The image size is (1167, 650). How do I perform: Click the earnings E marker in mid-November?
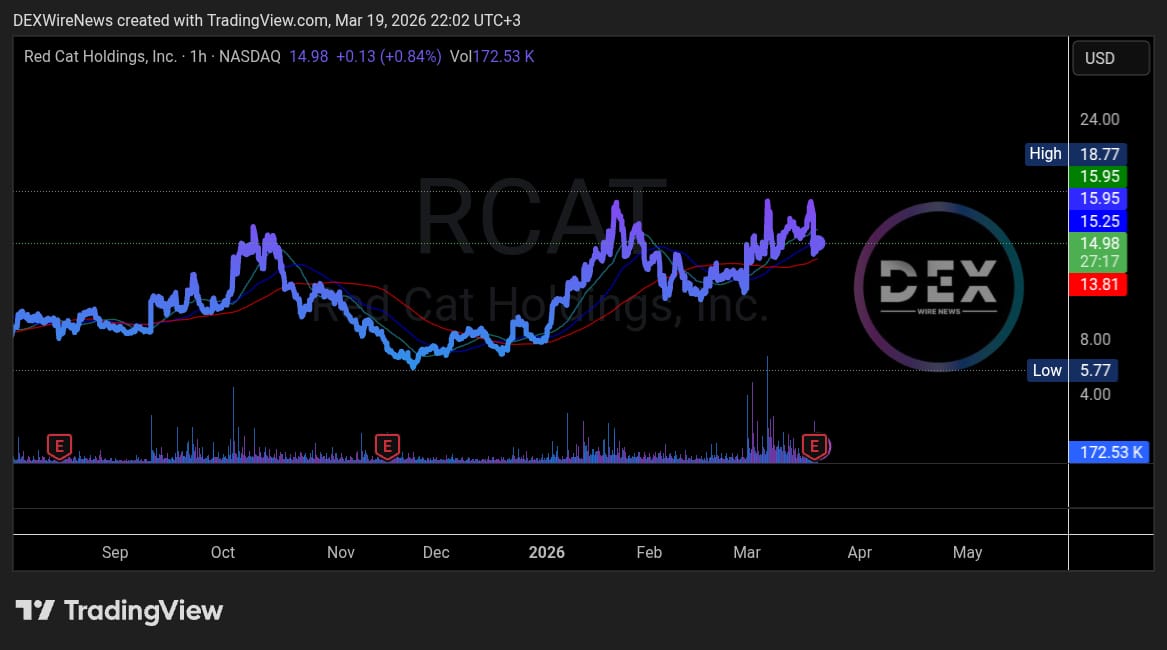click(x=387, y=447)
